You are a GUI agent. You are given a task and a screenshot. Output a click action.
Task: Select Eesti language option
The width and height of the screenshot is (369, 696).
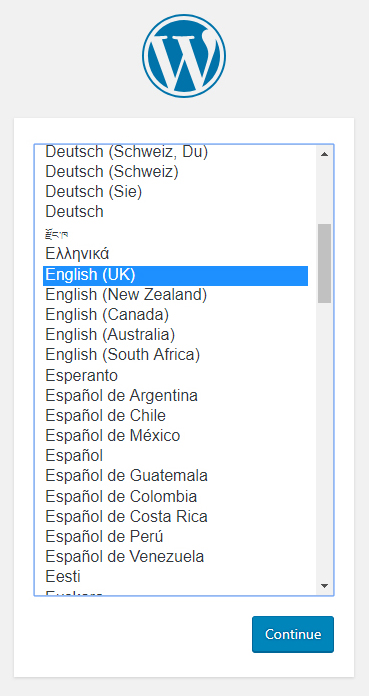175,577
